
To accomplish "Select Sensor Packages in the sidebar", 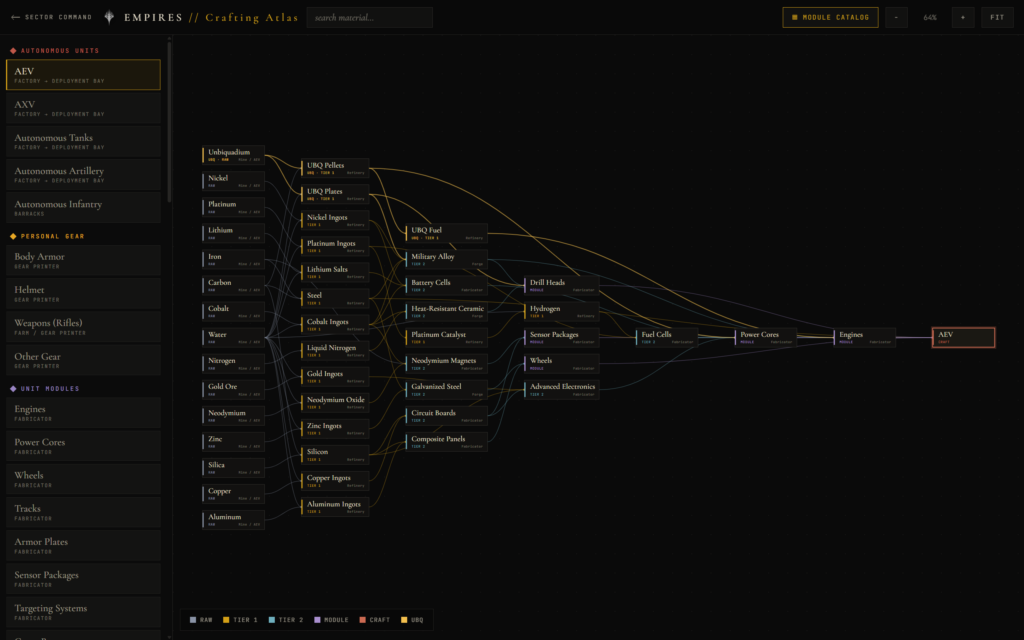I will point(83,579).
